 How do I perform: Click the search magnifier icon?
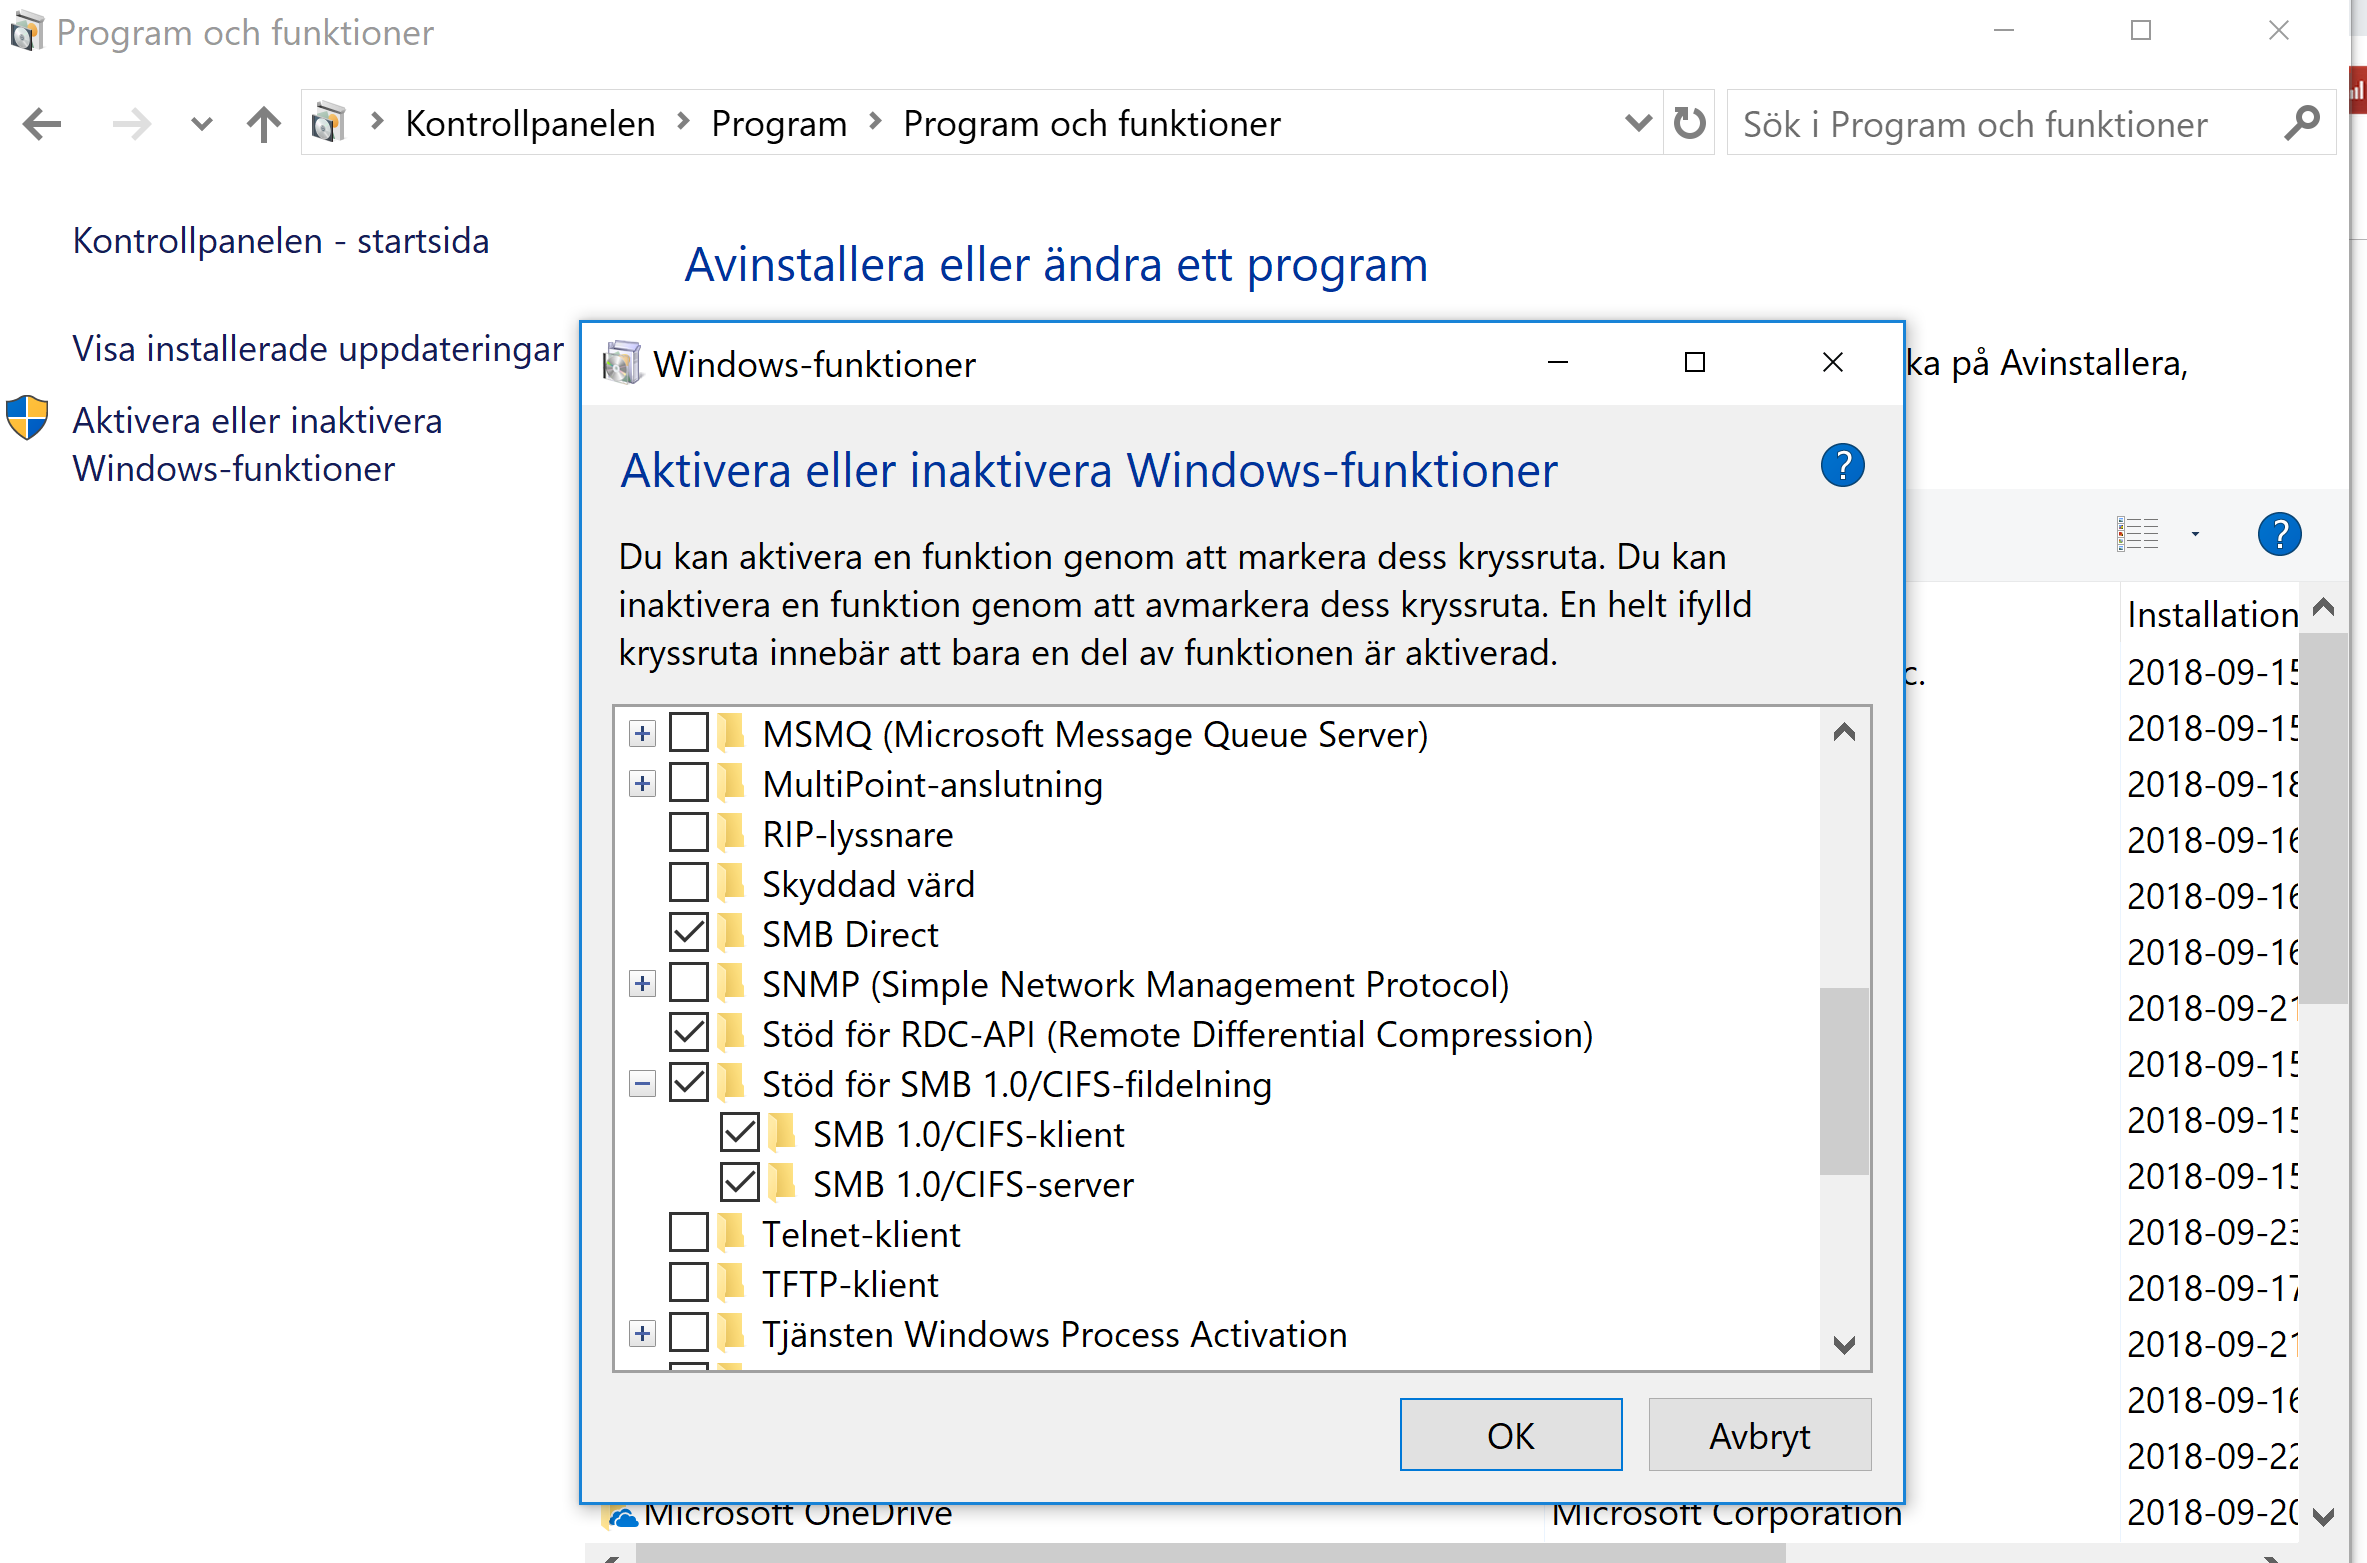tap(2302, 124)
